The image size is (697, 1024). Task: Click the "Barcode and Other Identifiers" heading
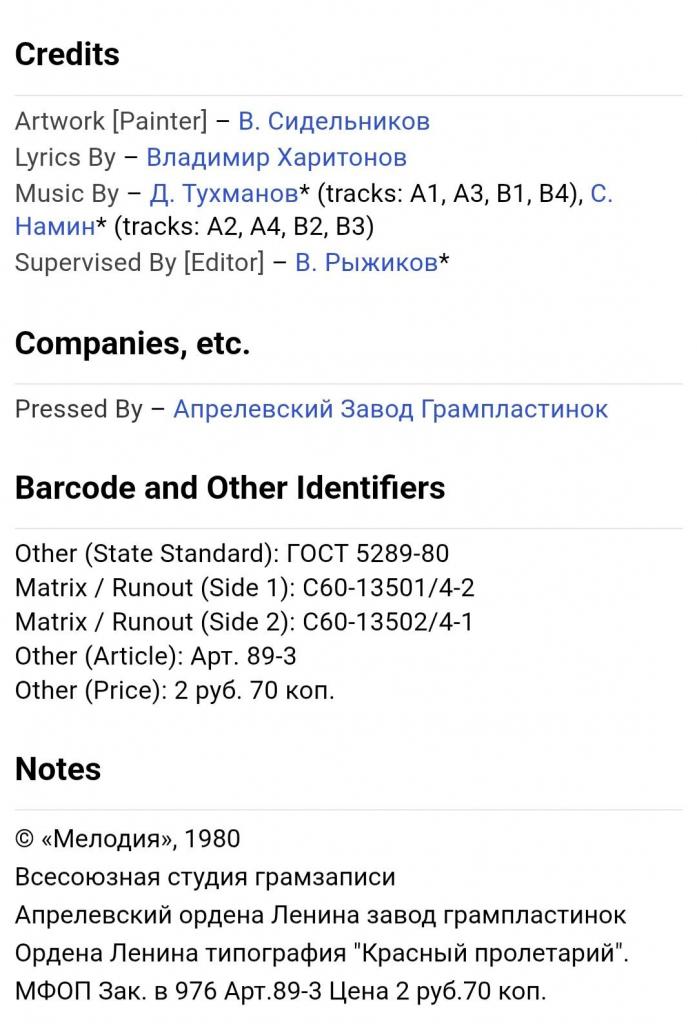click(x=230, y=488)
